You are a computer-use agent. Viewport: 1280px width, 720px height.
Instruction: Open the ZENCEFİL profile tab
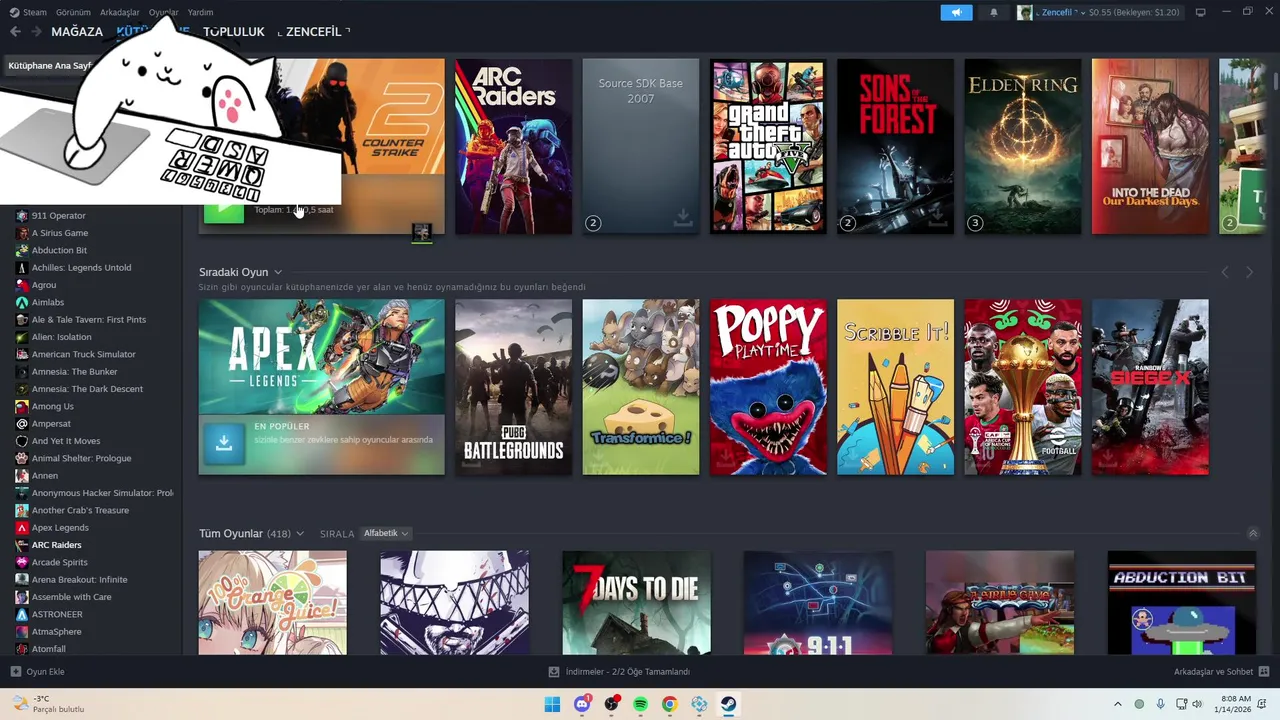314,31
